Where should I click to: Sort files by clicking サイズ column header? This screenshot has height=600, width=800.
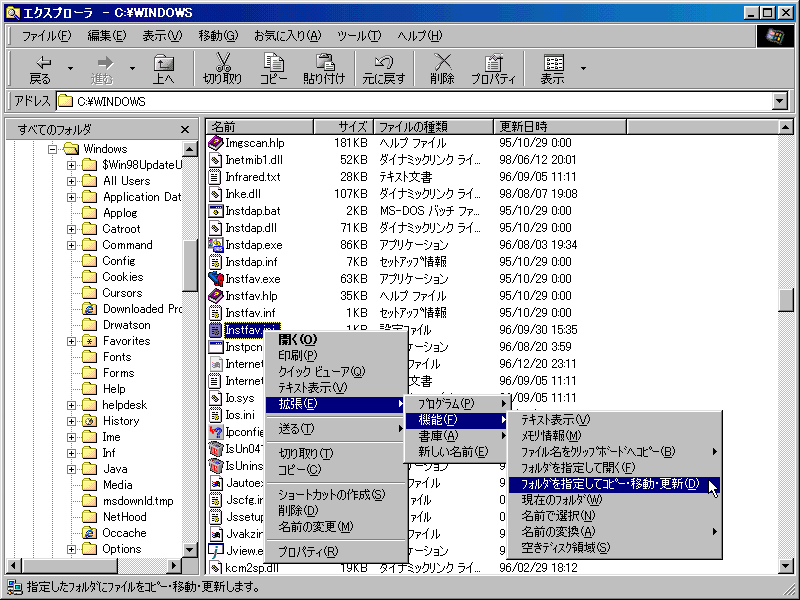click(343, 127)
